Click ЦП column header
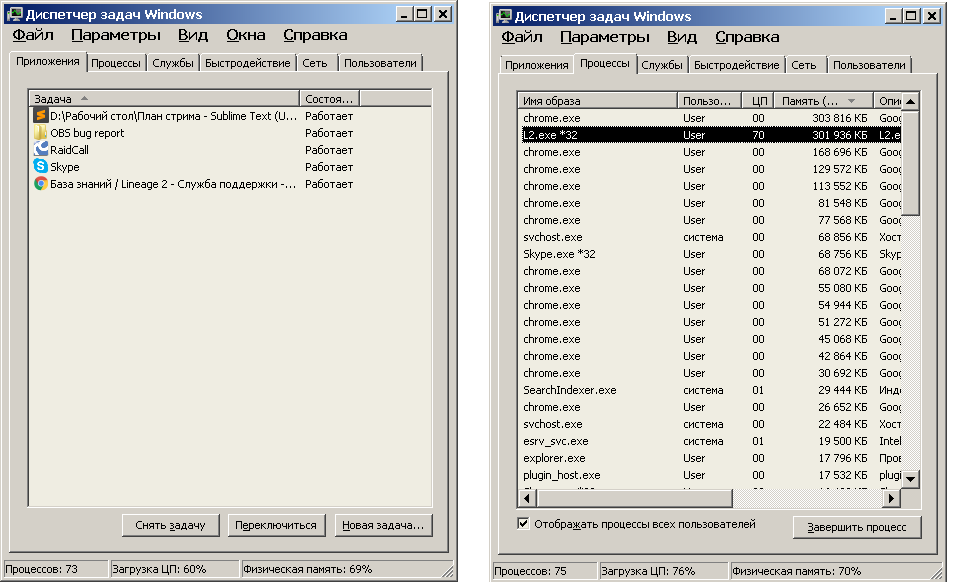 758,101
